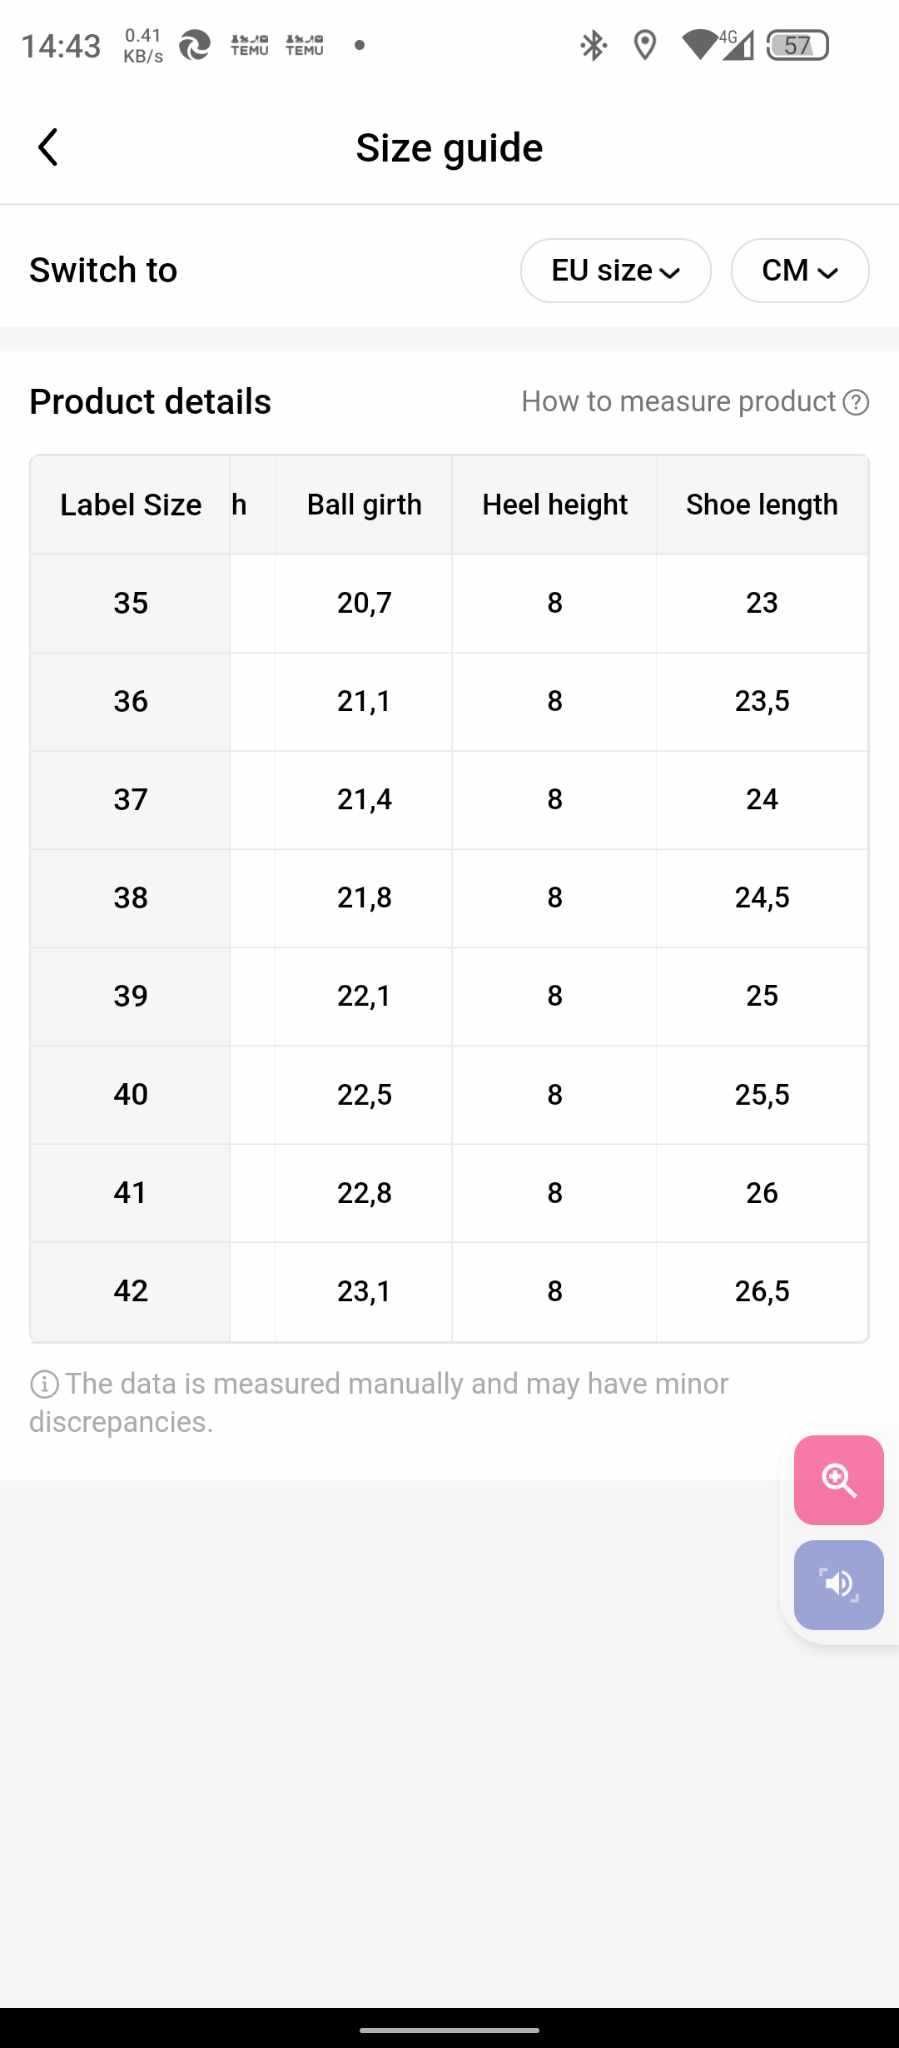Tap the info icon beside data disclaimer
This screenshot has height=2048, width=899.
pyautogui.click(x=44, y=1384)
